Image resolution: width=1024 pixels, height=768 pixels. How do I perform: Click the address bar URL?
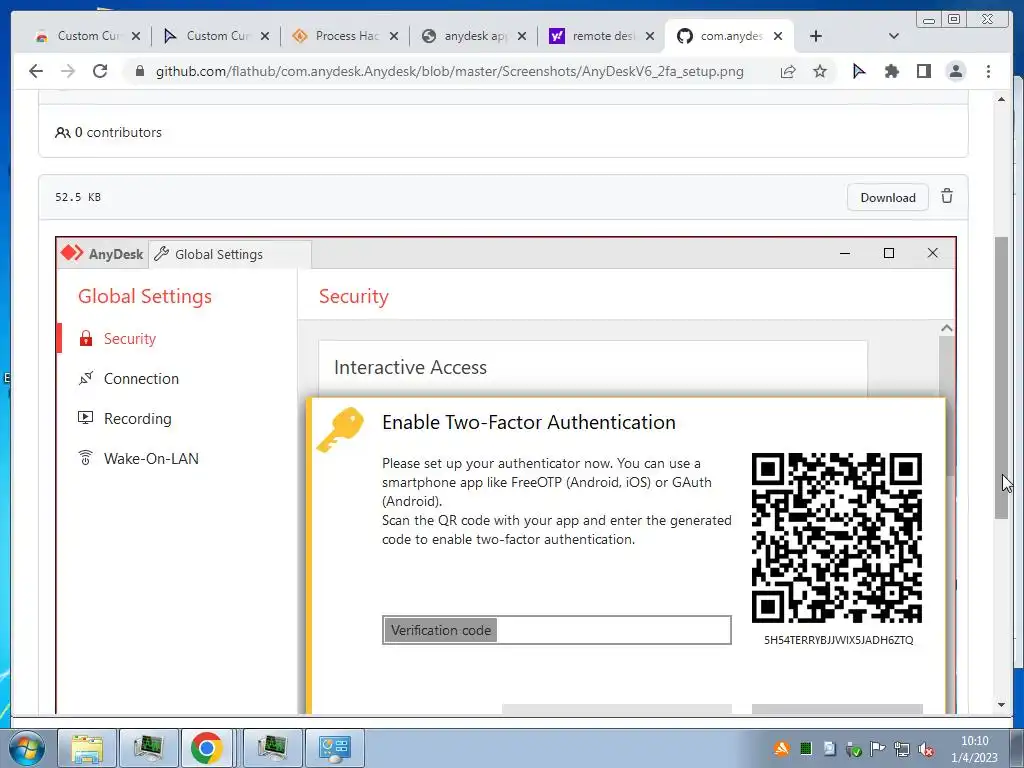tap(449, 71)
